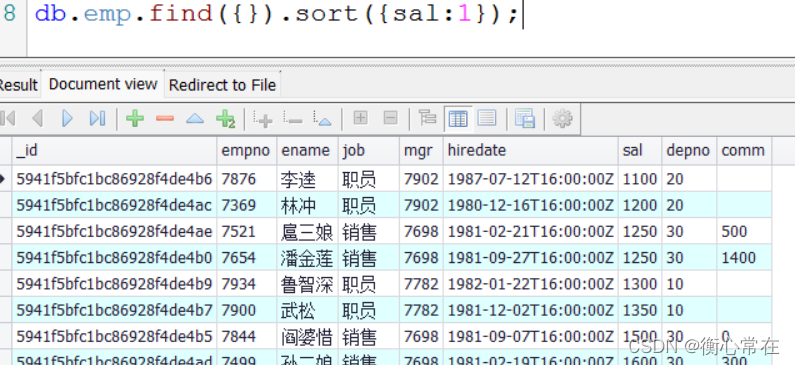Click empno cell 7900

[x=246, y=311]
